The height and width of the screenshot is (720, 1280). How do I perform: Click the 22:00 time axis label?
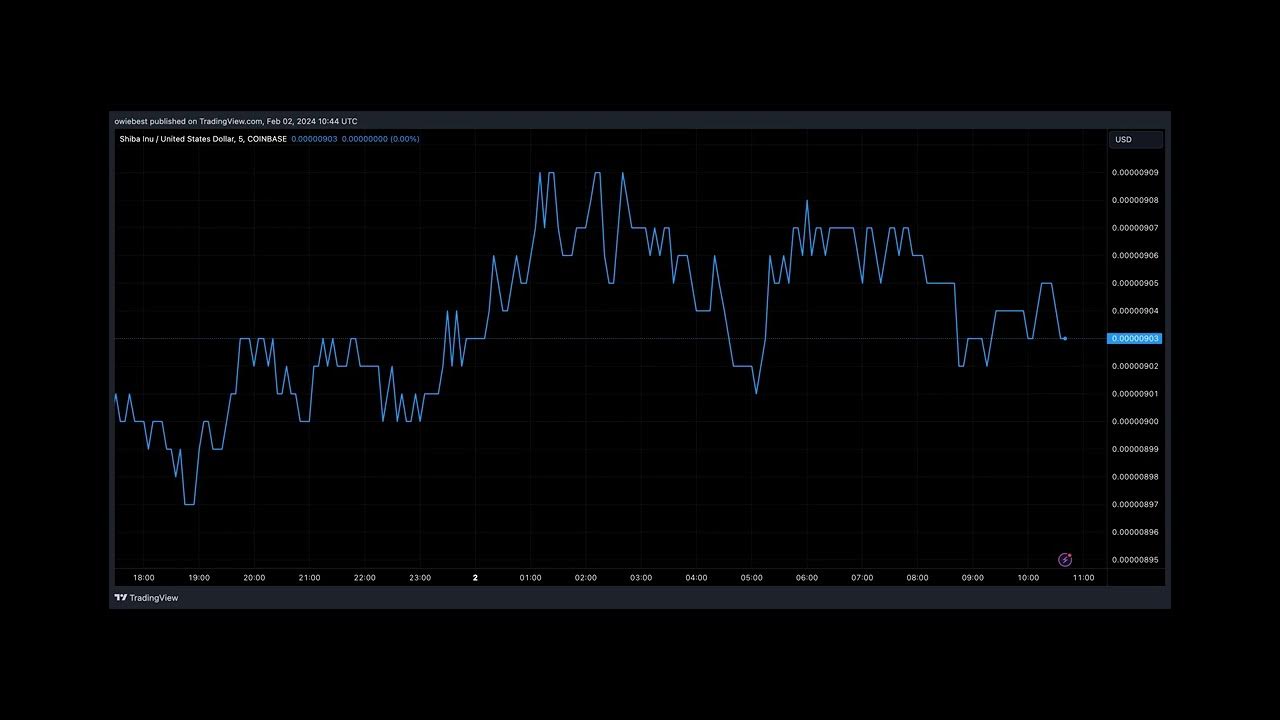click(364, 578)
